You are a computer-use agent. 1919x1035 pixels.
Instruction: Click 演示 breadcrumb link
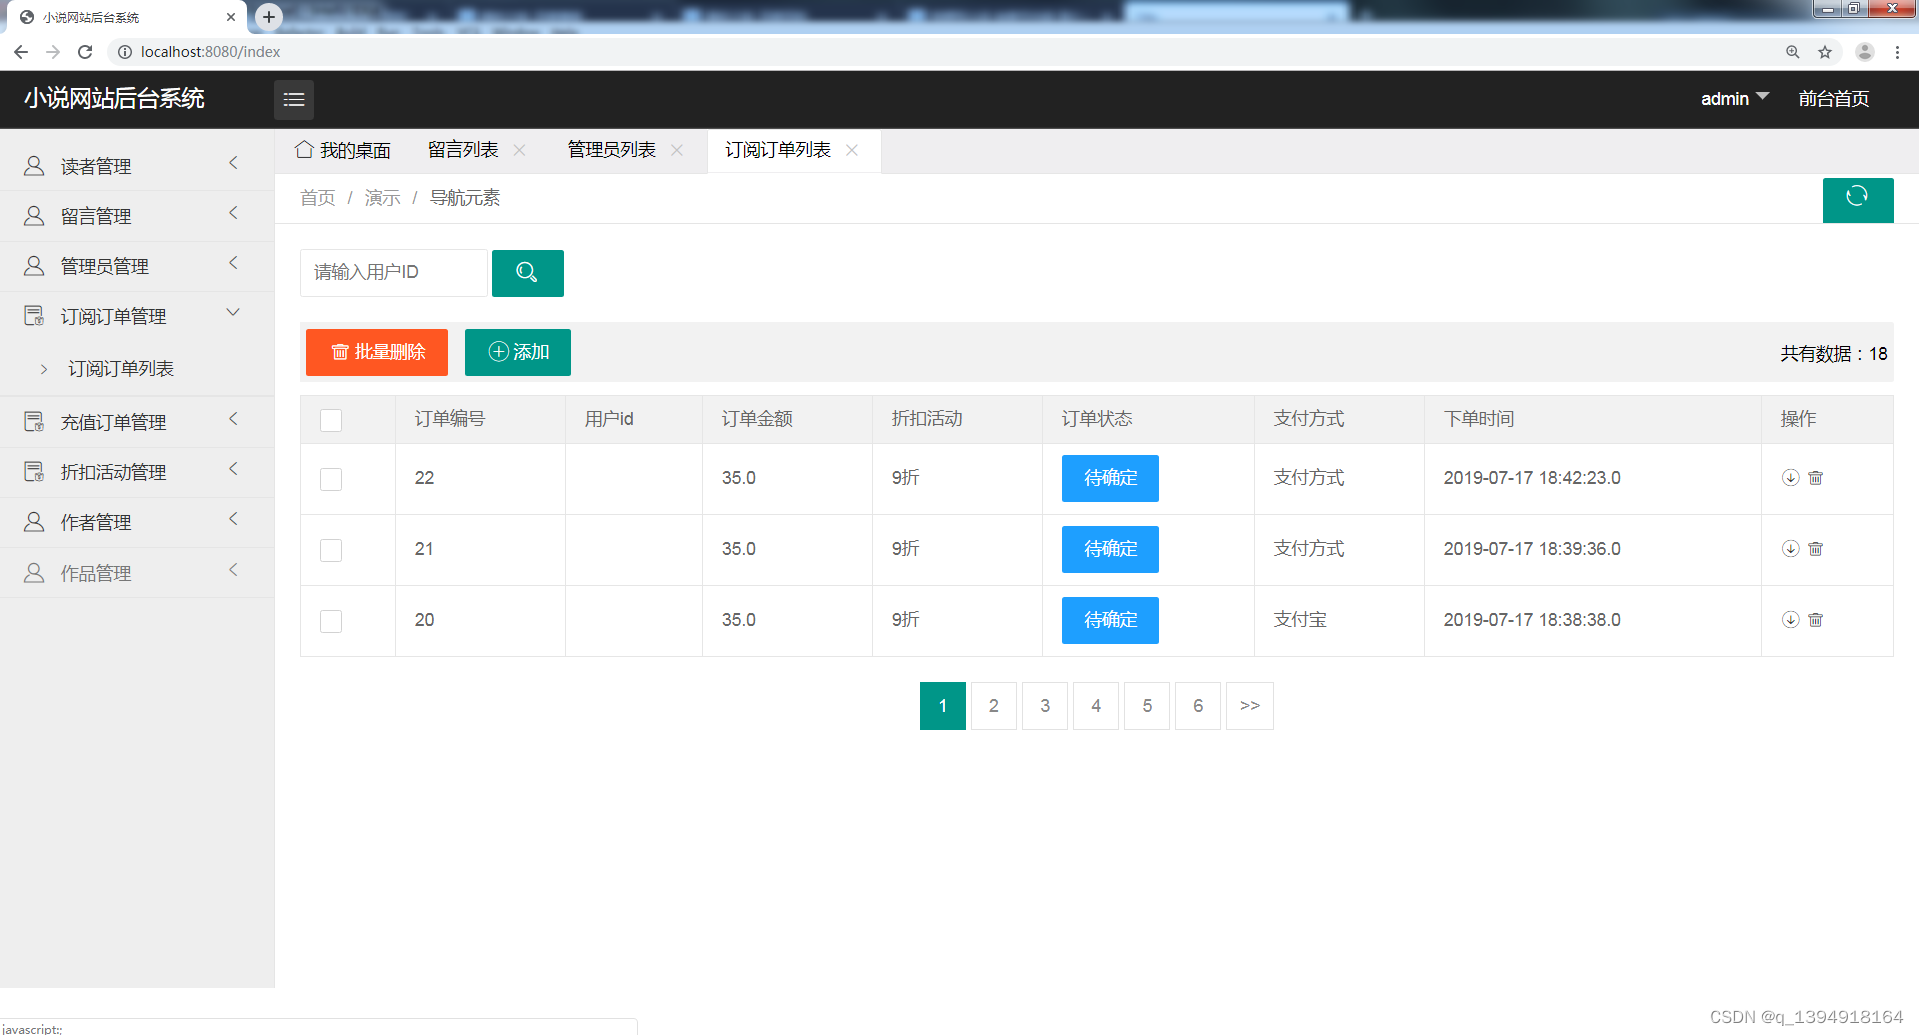(382, 198)
